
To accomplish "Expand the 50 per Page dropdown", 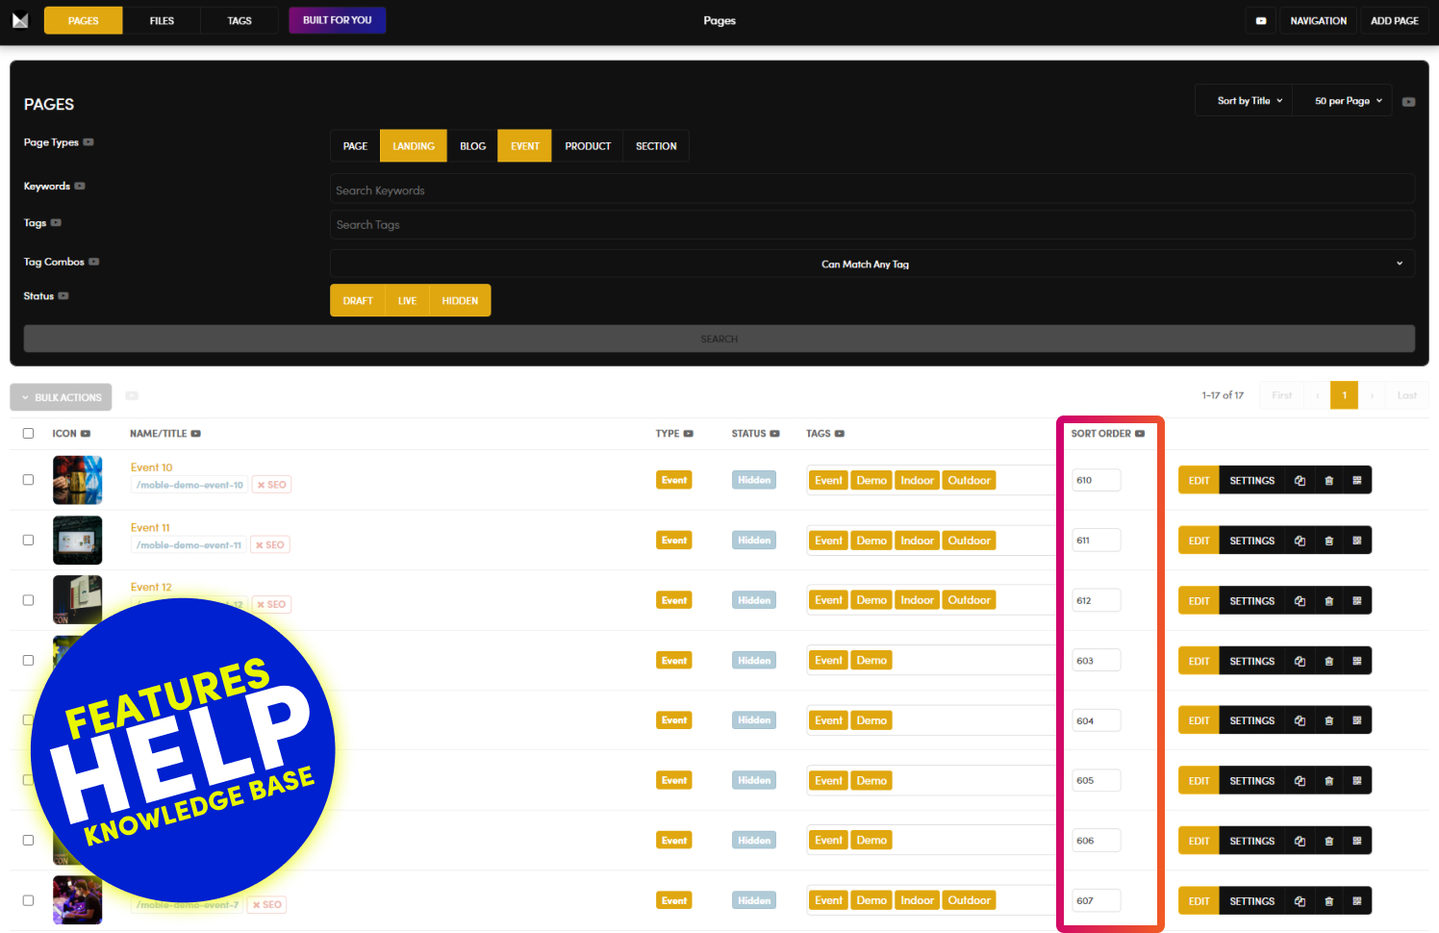I will [x=1347, y=101].
